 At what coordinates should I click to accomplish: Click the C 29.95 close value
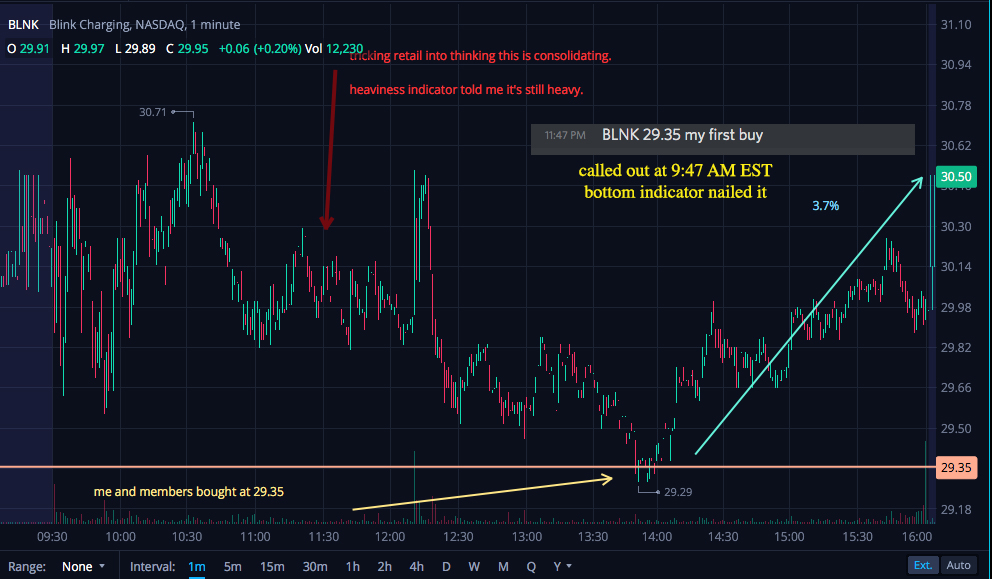click(187, 49)
